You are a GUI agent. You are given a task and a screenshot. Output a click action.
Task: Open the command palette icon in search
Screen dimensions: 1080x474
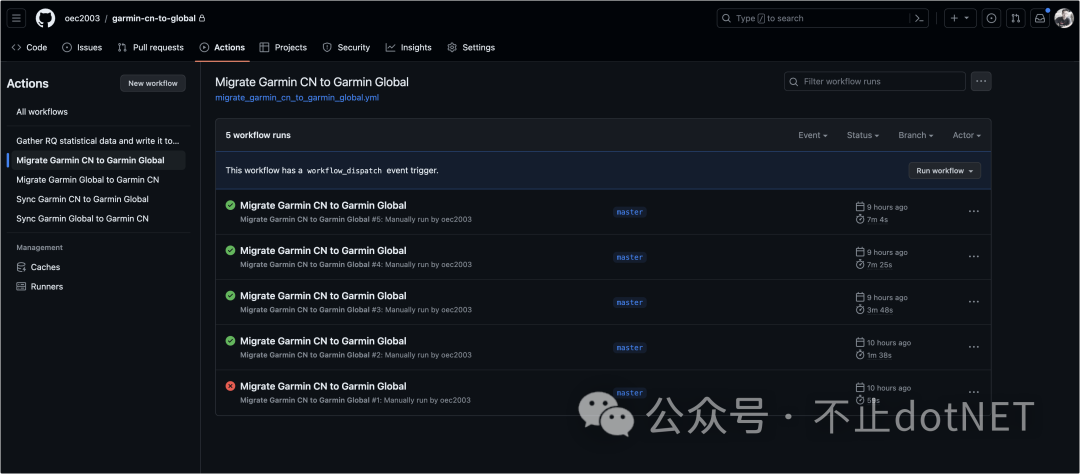click(x=918, y=19)
